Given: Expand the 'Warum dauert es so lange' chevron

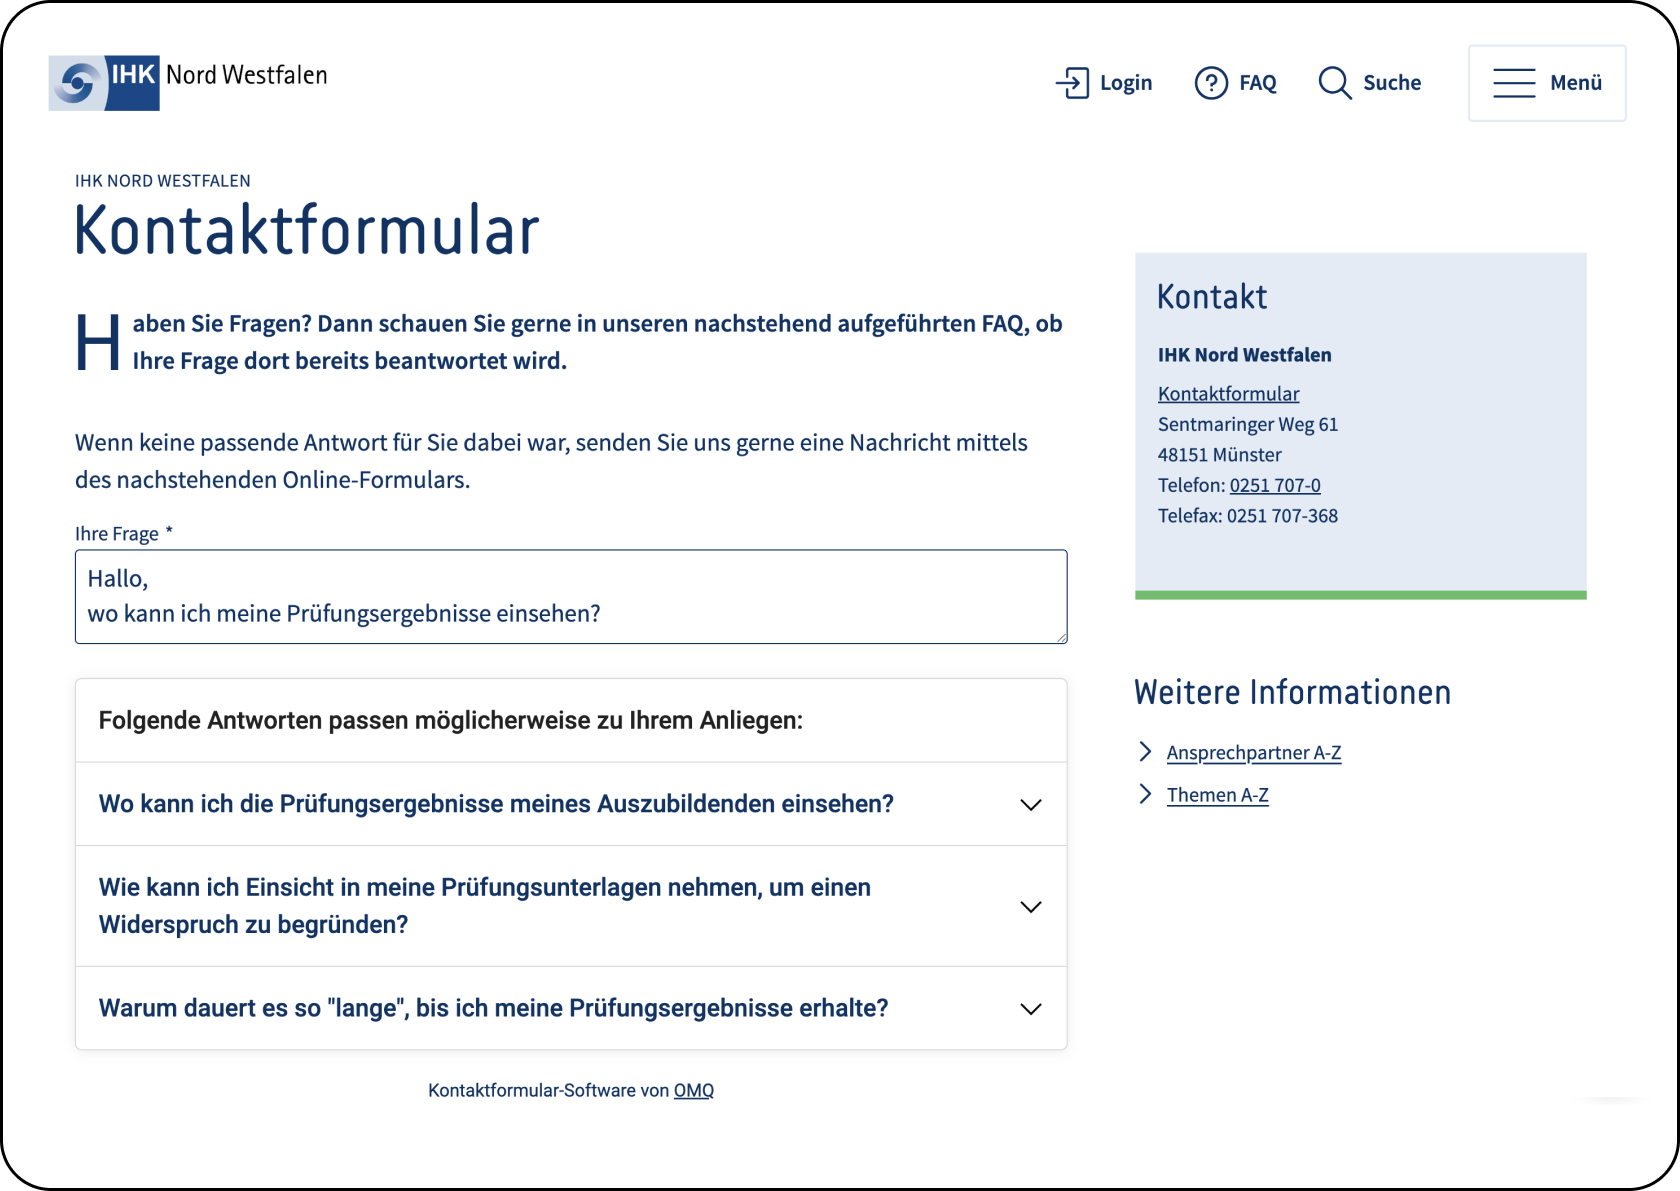Looking at the screenshot, I should (x=1030, y=1009).
